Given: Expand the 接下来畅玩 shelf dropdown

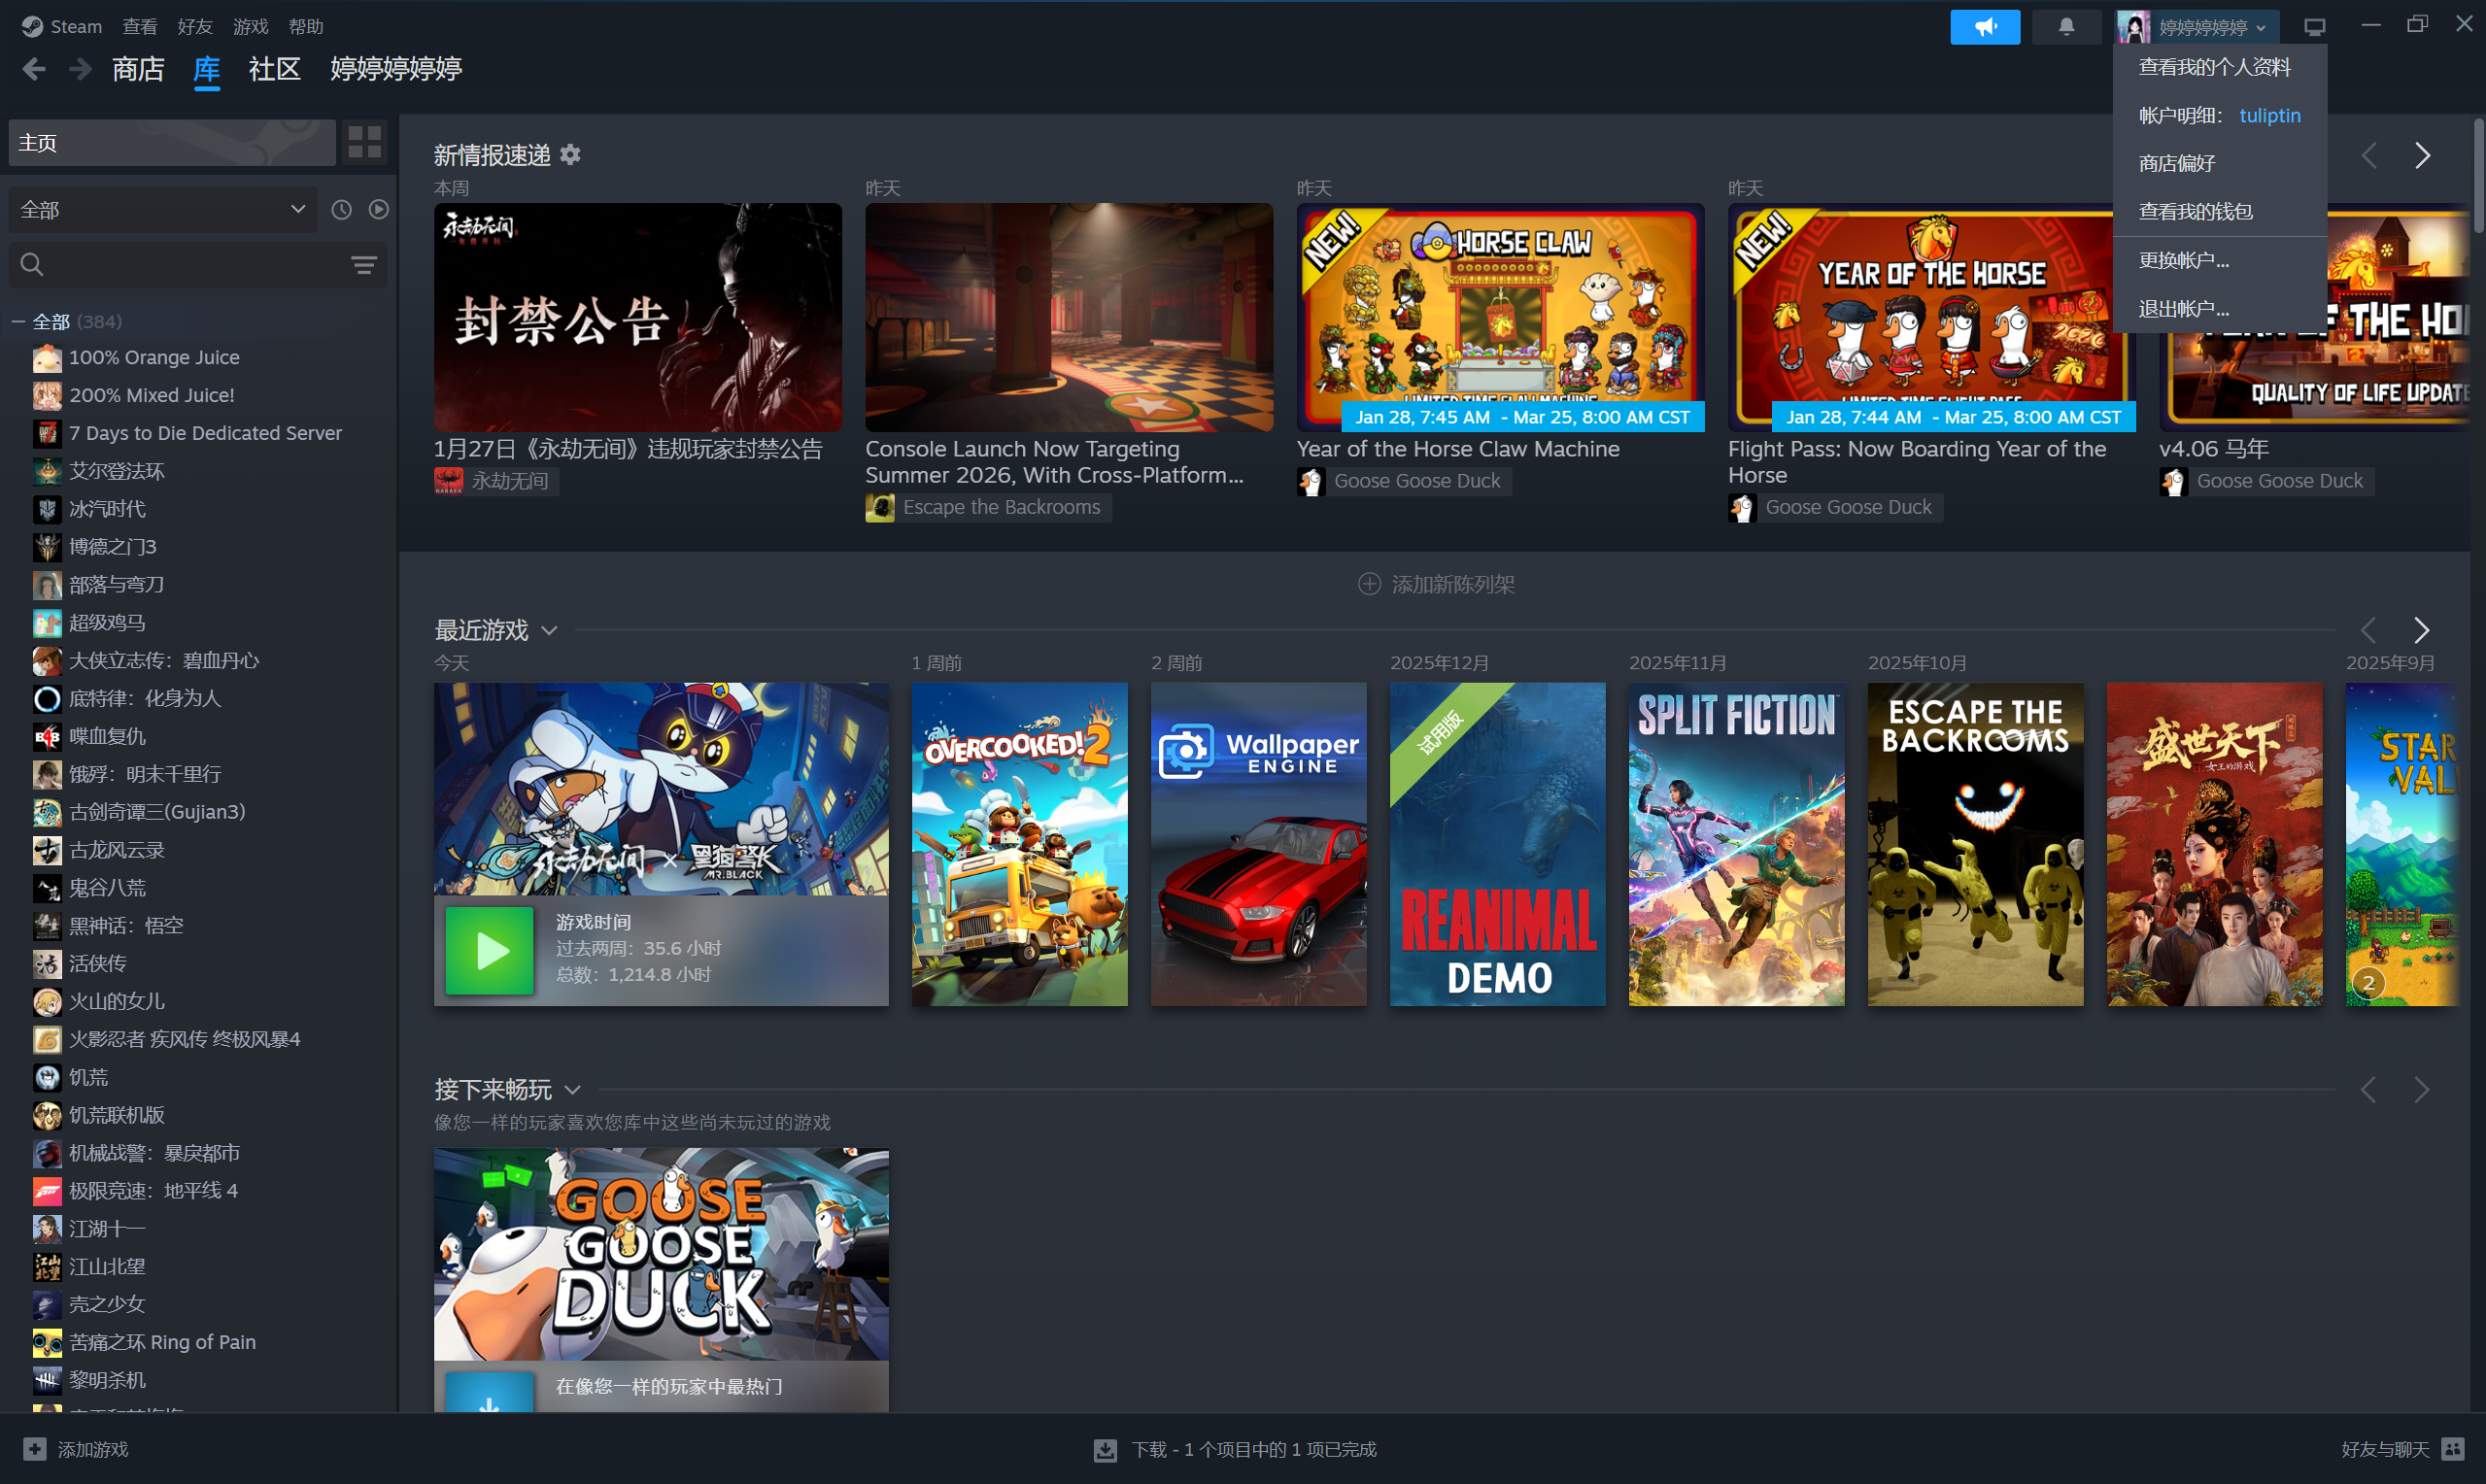Looking at the screenshot, I should point(573,1090).
